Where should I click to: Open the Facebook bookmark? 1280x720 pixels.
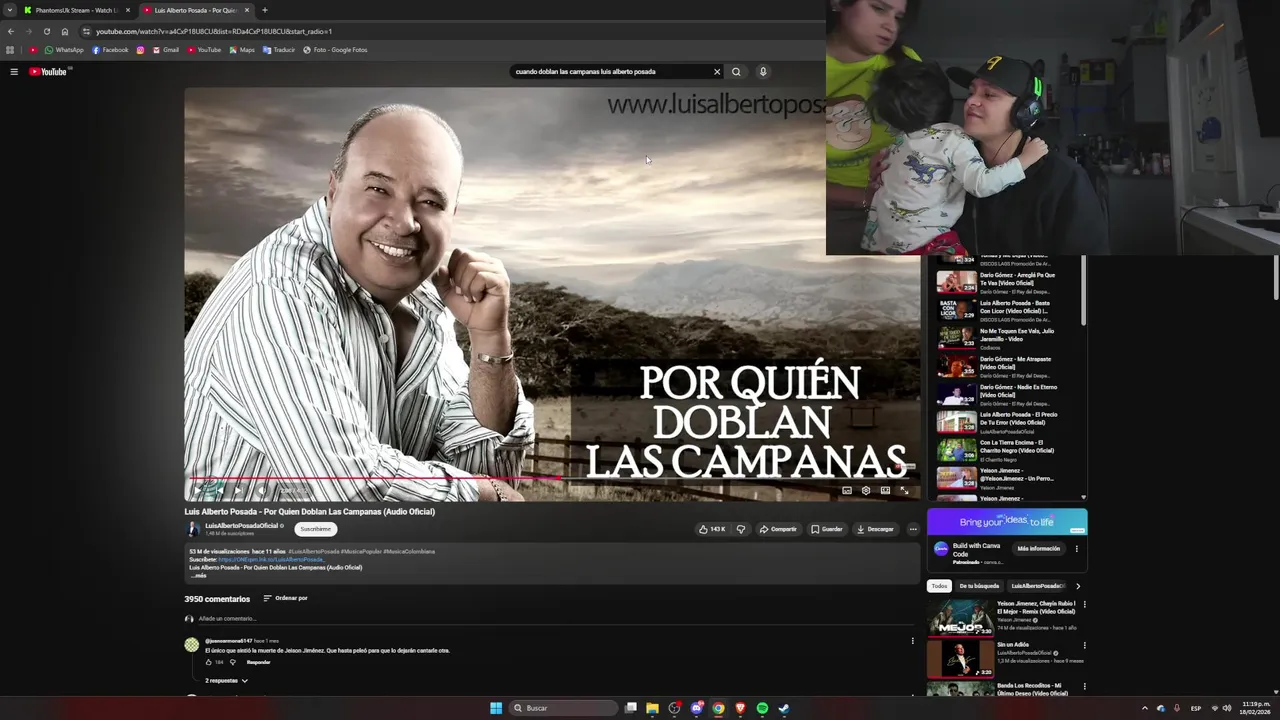tap(110, 50)
